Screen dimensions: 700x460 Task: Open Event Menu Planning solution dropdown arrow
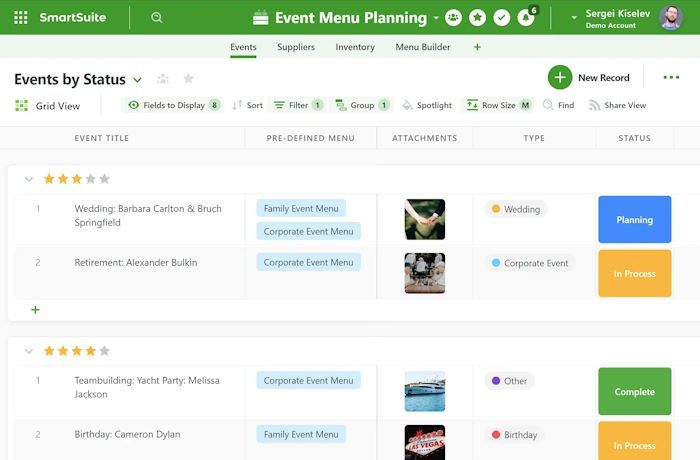pyautogui.click(x=436, y=18)
